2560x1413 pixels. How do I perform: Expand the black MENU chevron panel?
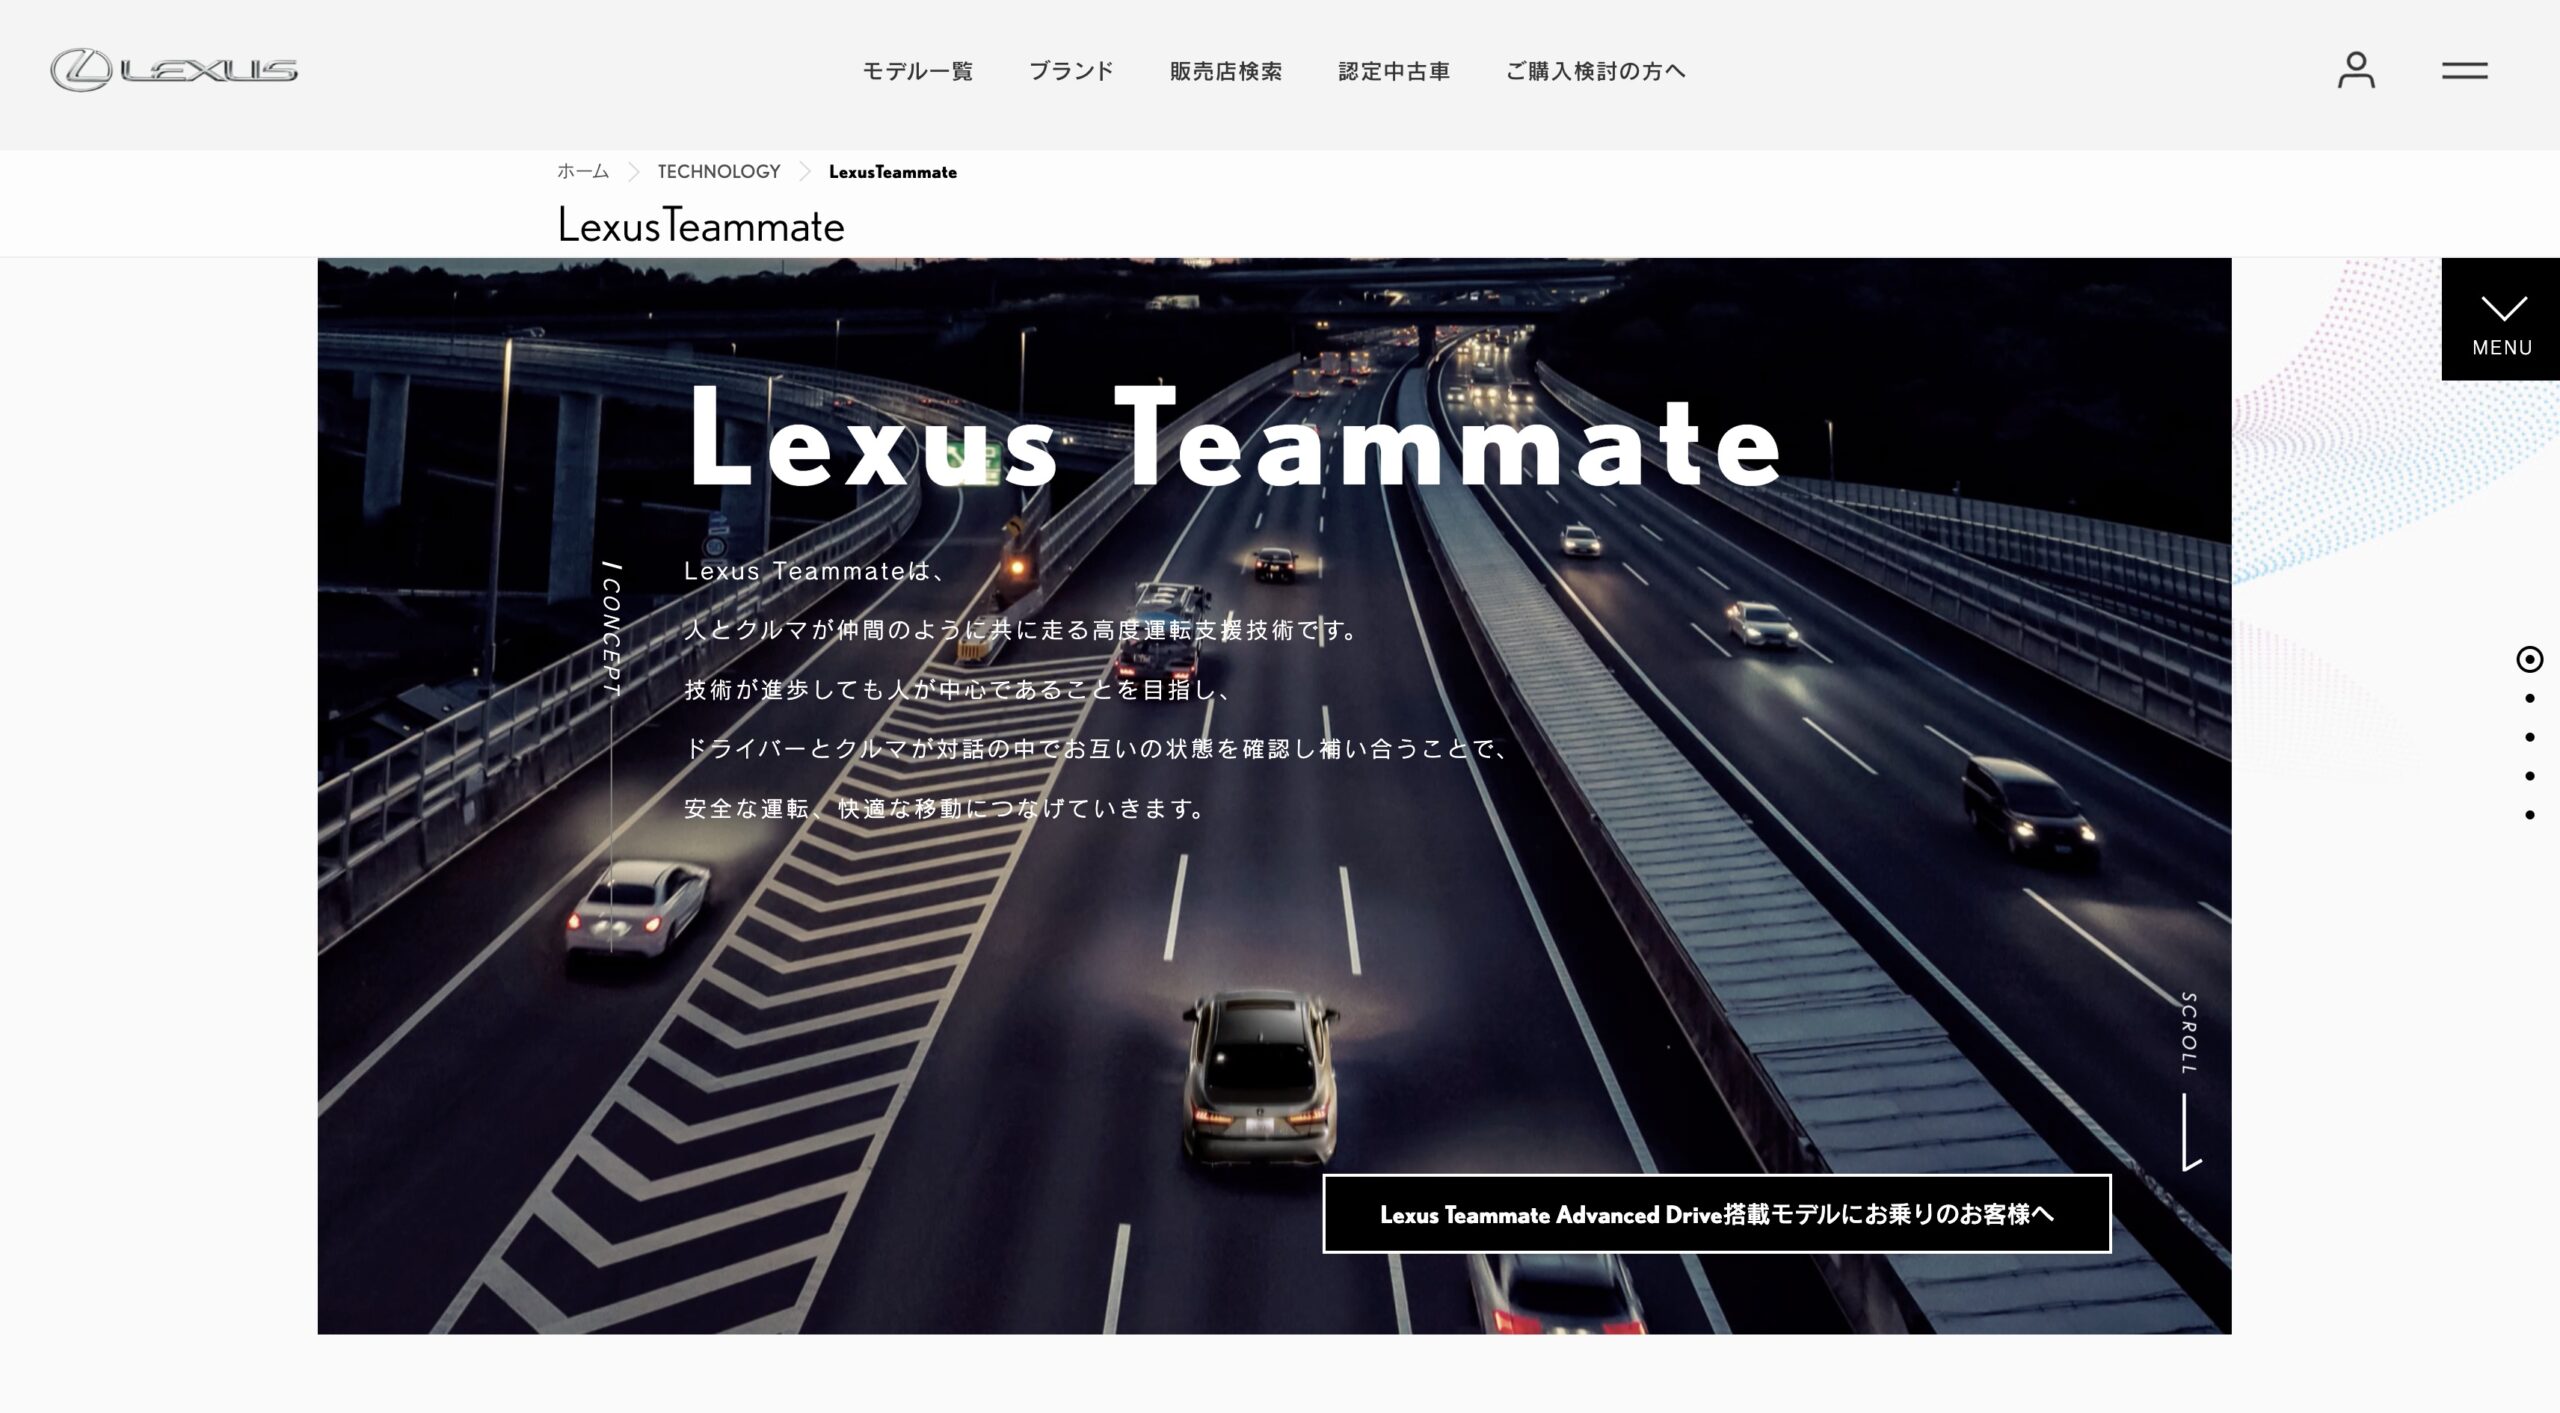2501,320
